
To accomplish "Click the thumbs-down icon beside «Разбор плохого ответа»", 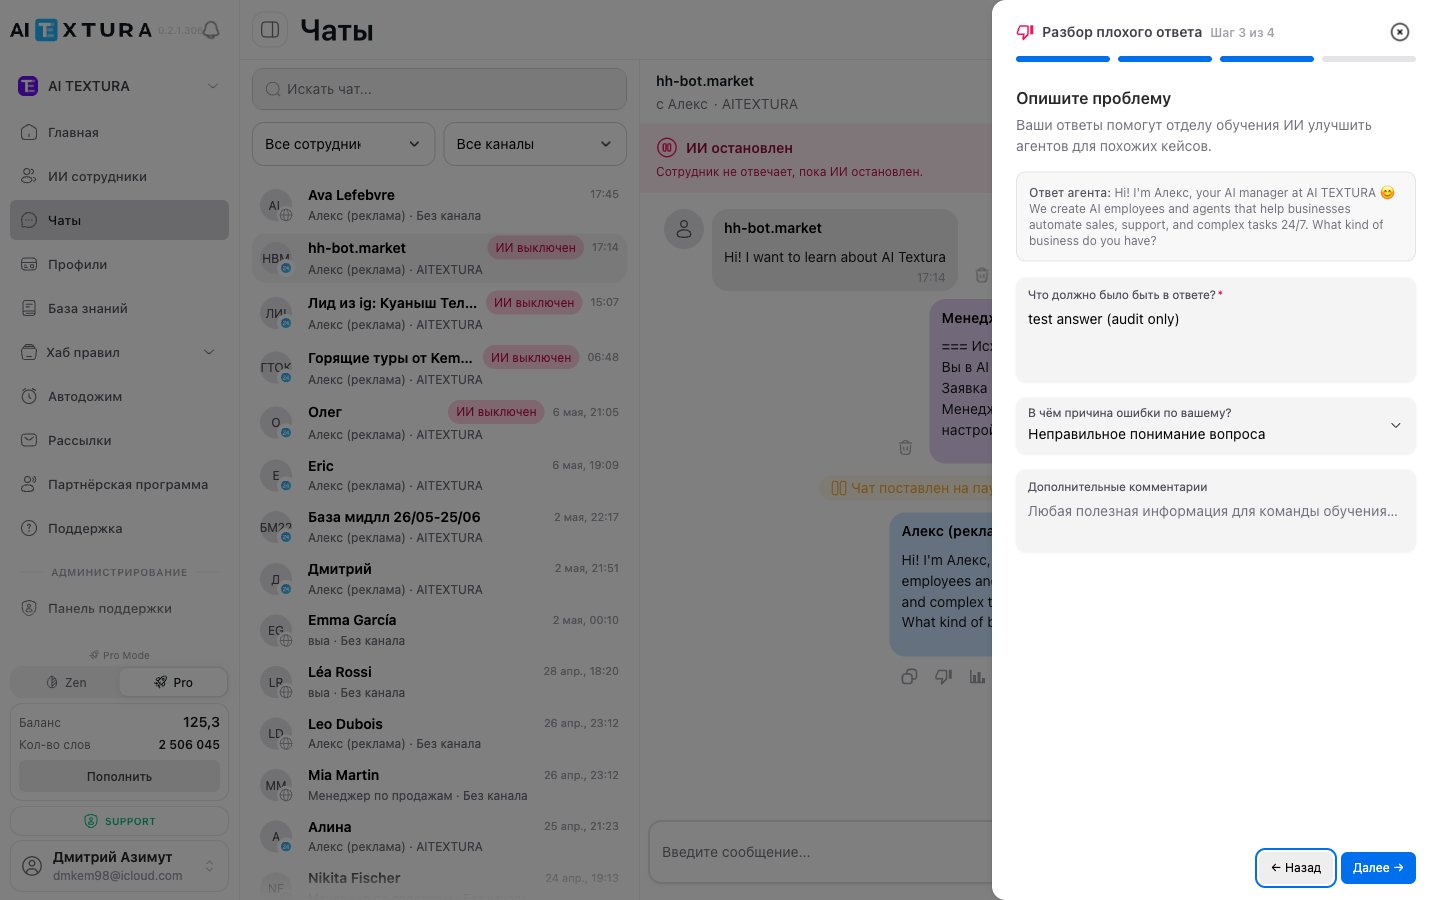I will [1025, 32].
